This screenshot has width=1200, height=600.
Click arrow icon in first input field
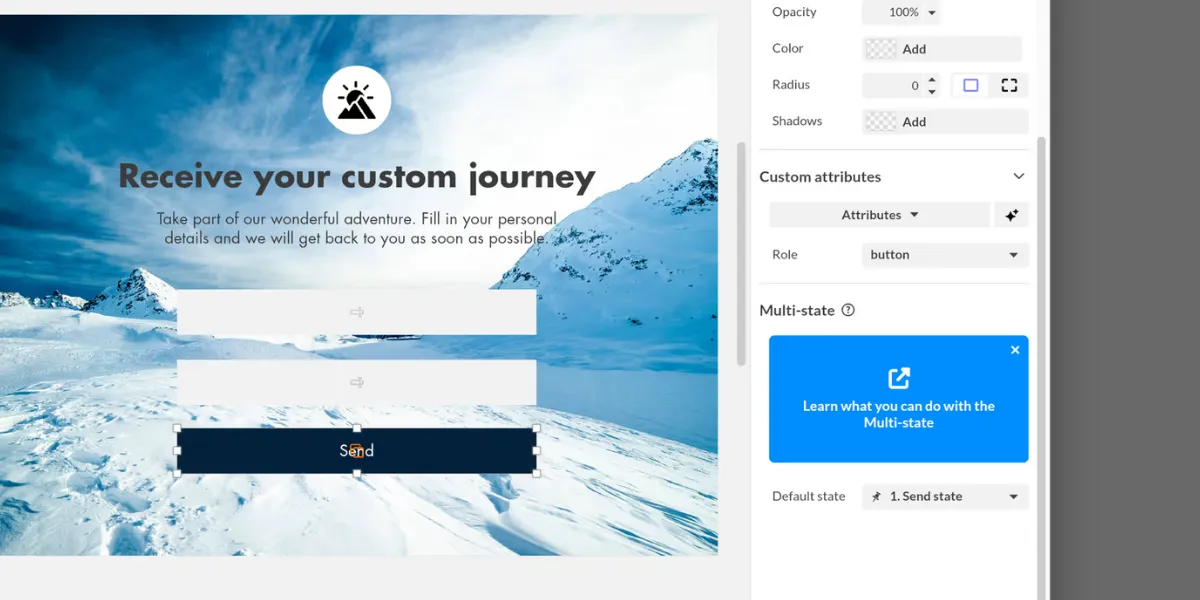357,312
